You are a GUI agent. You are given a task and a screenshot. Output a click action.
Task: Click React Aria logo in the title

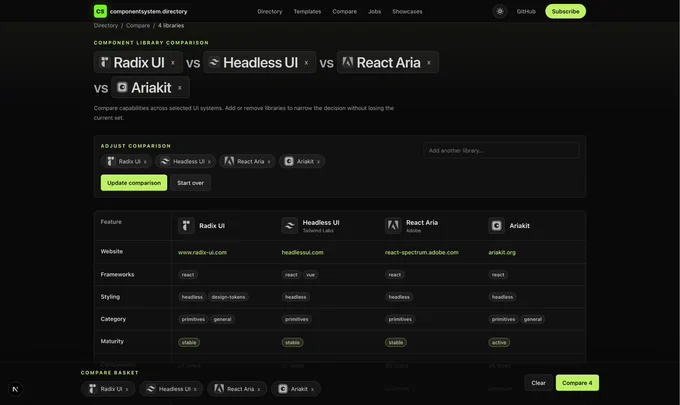(347, 62)
